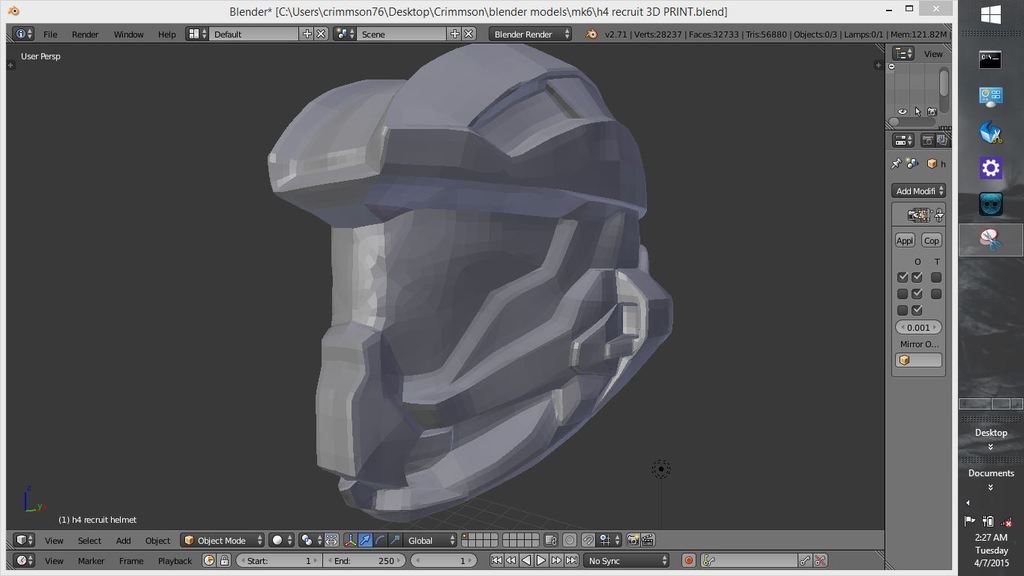
Task: Play the animation forward
Action: 541,560
